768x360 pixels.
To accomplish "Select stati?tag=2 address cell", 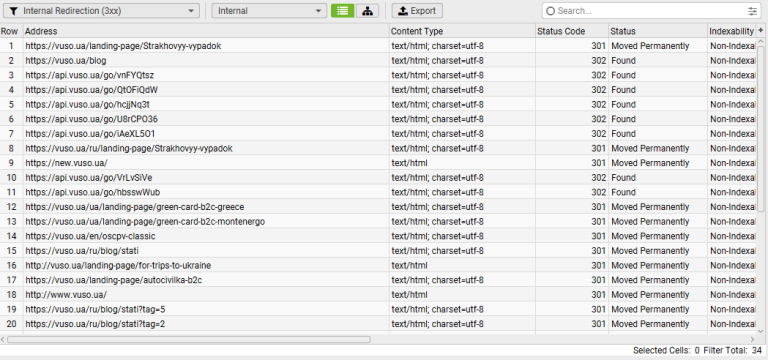I will pyautogui.click(x=206, y=324).
